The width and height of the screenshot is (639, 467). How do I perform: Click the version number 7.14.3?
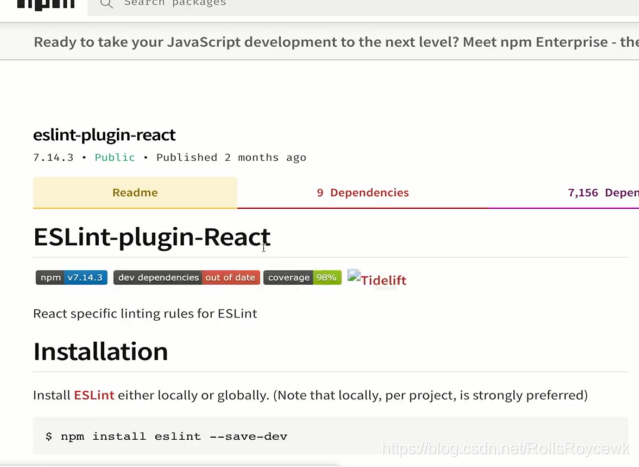tap(53, 157)
